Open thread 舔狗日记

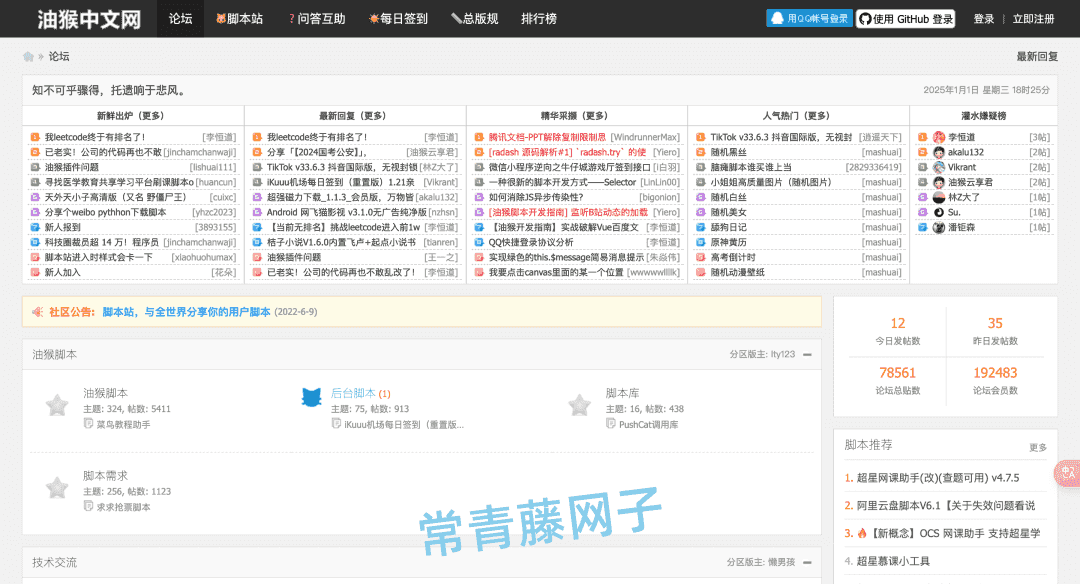tap(729, 227)
